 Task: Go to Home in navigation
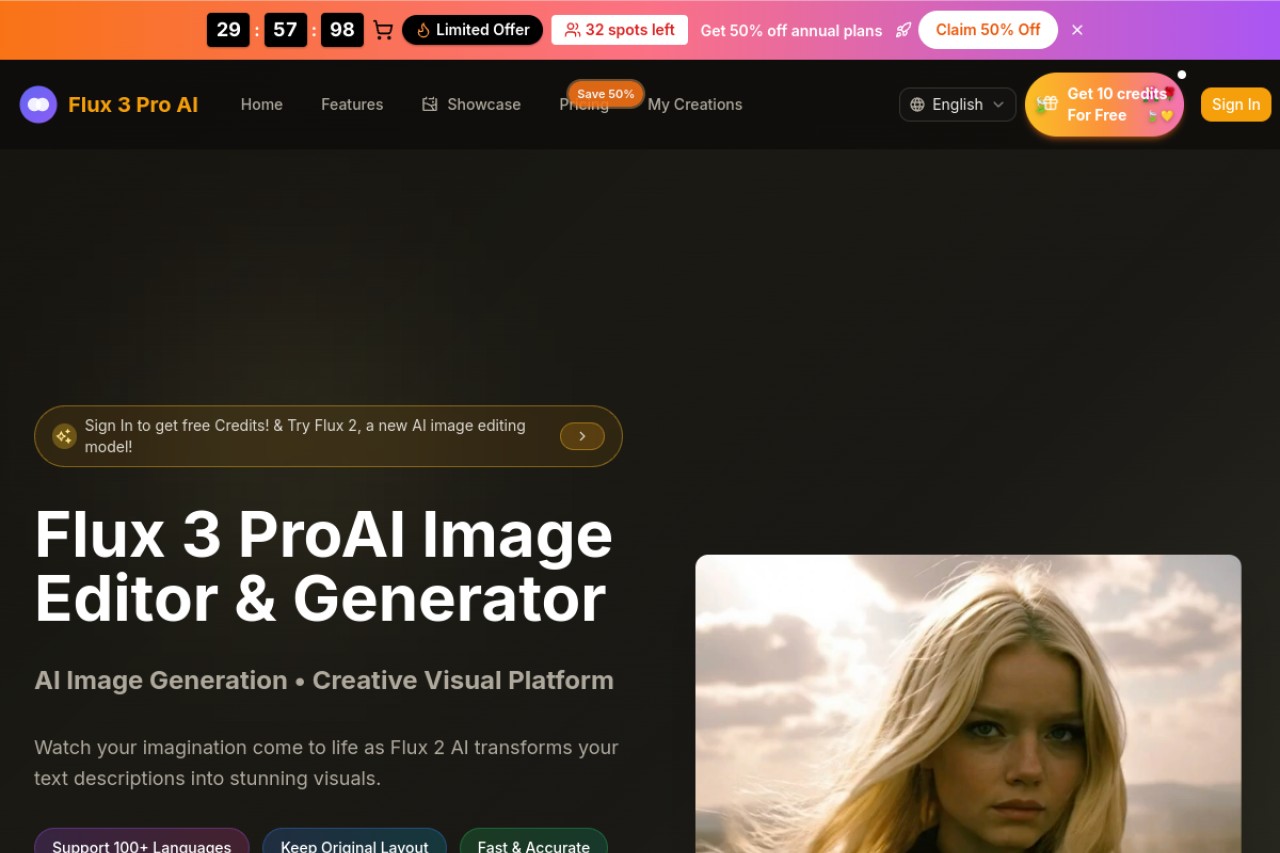(262, 104)
